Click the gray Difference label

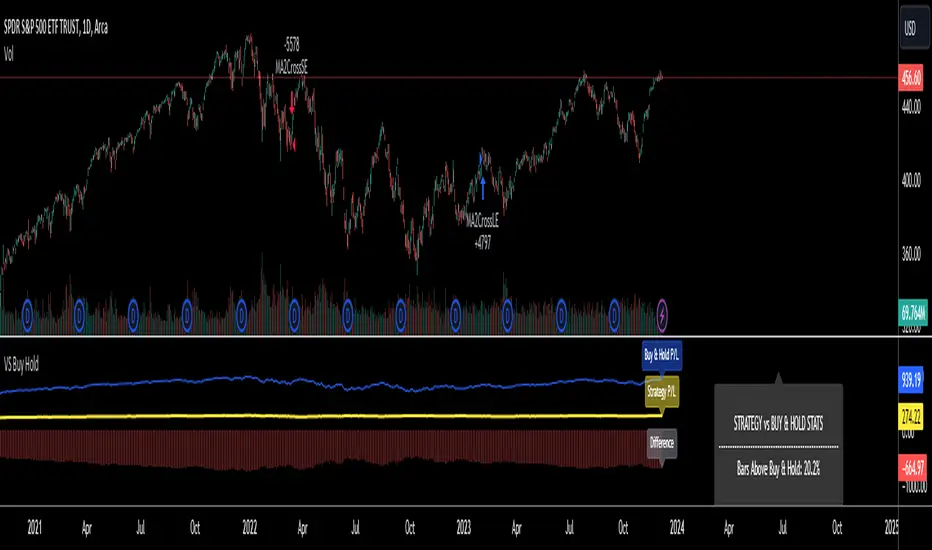tap(662, 443)
